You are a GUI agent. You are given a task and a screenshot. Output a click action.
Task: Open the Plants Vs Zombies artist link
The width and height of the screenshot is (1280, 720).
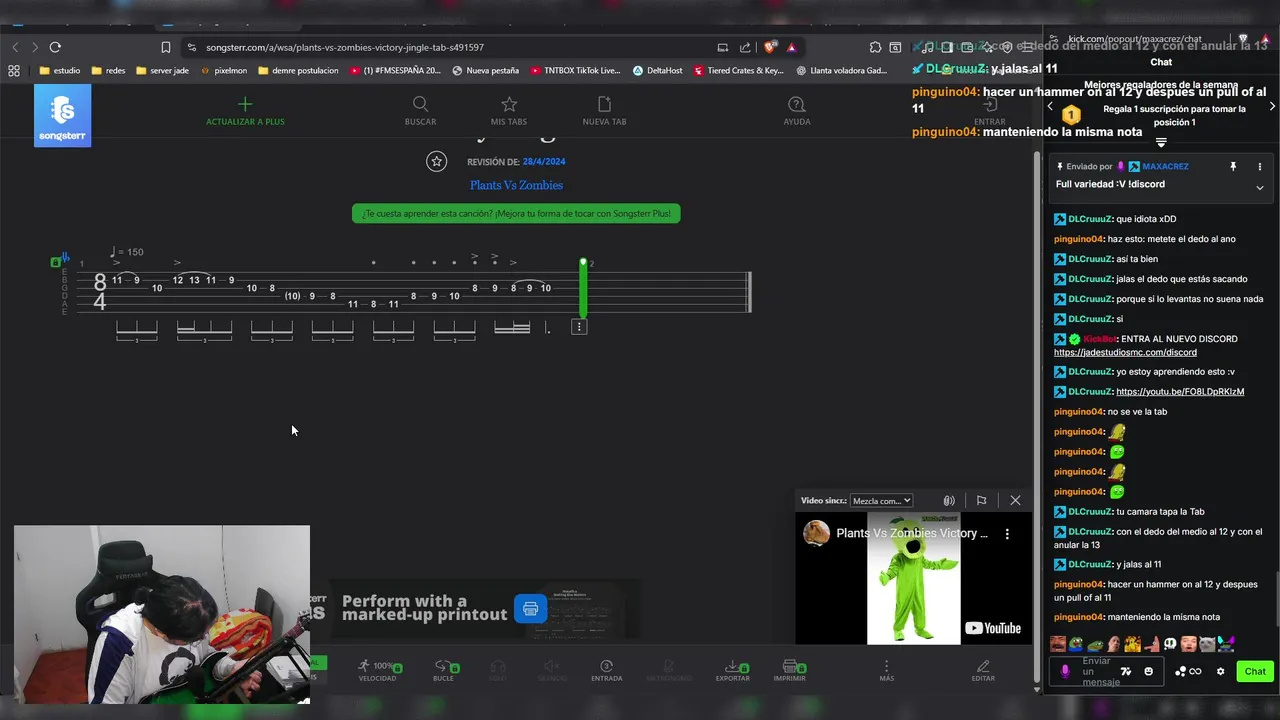pyautogui.click(x=516, y=185)
